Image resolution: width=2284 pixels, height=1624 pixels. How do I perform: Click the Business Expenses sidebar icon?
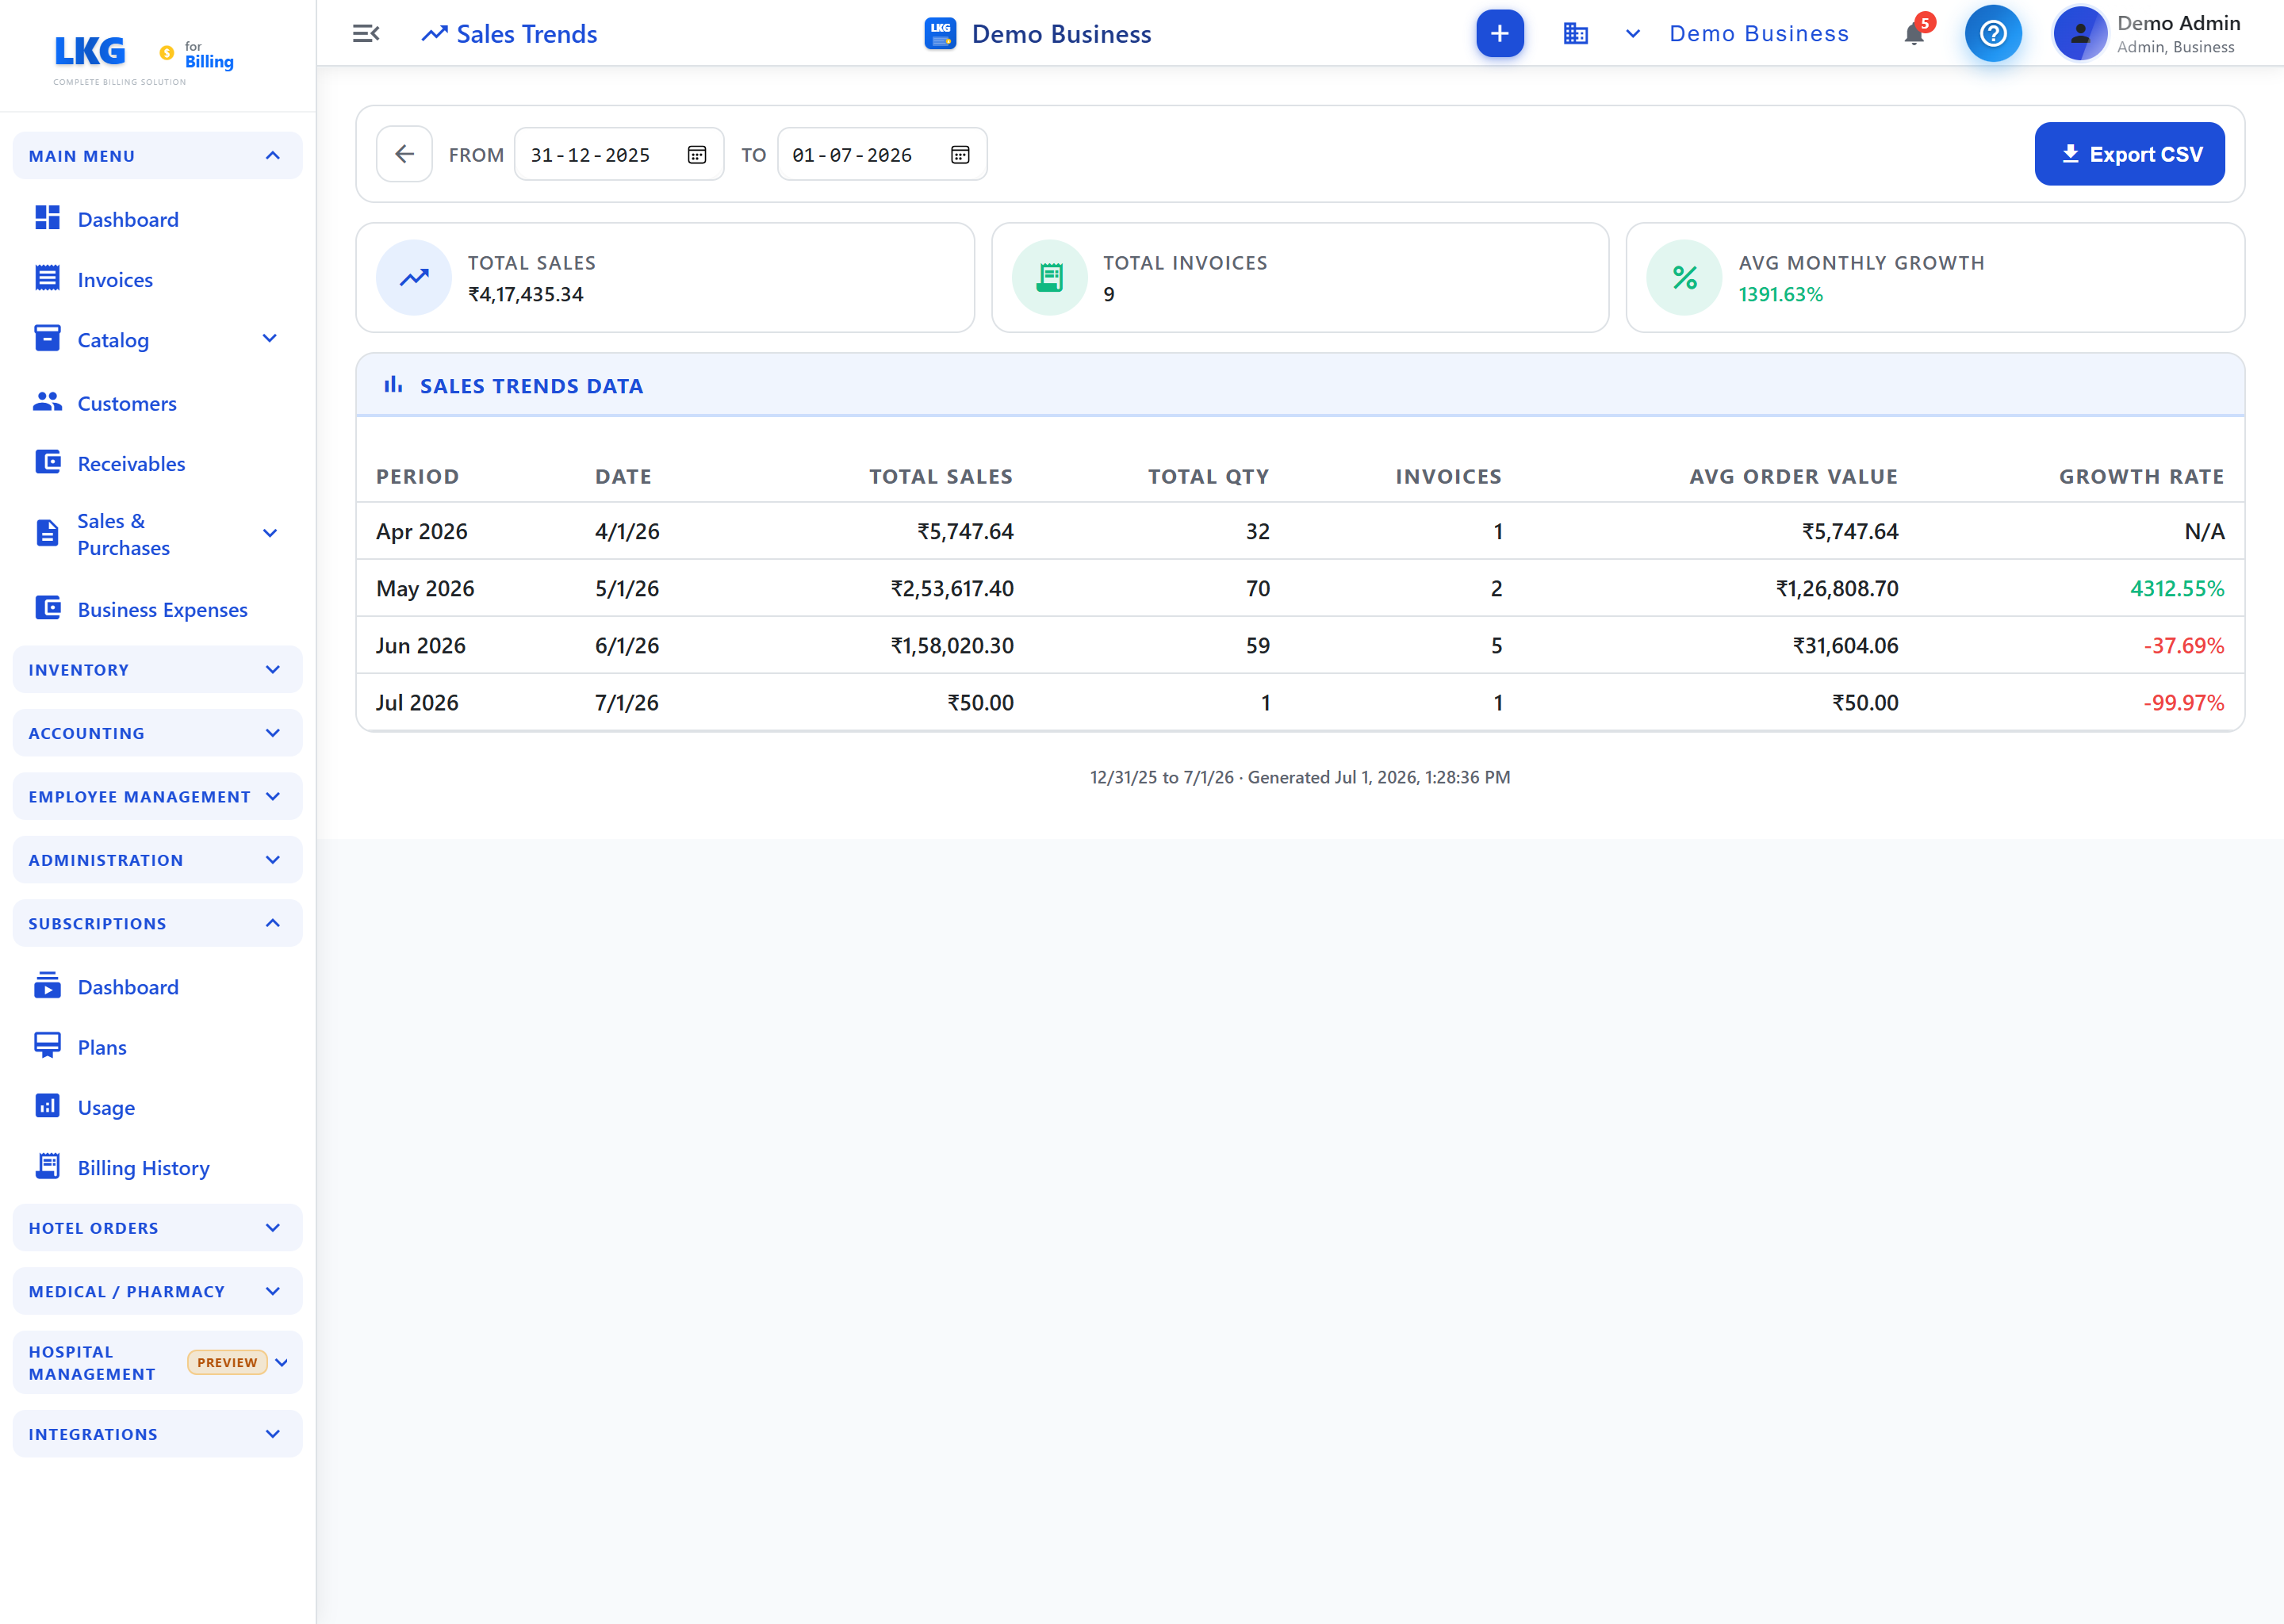pyautogui.click(x=47, y=608)
